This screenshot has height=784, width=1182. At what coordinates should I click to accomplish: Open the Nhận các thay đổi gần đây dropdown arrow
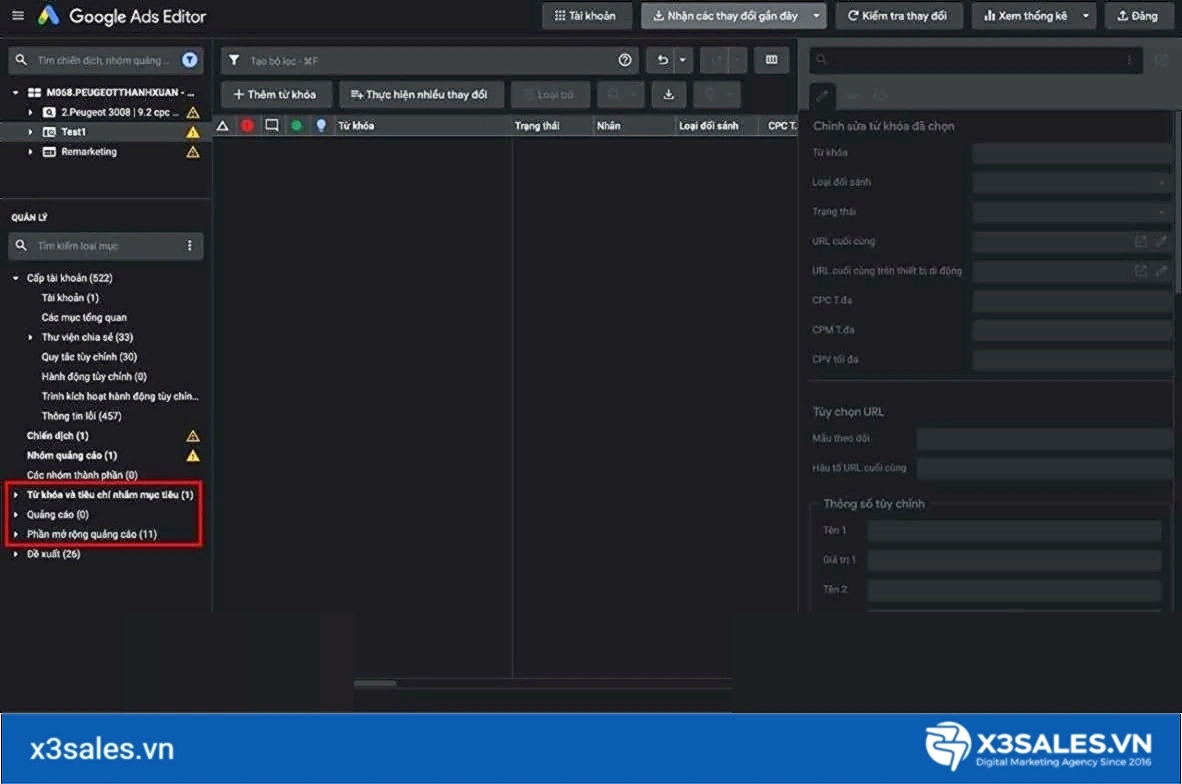(816, 16)
